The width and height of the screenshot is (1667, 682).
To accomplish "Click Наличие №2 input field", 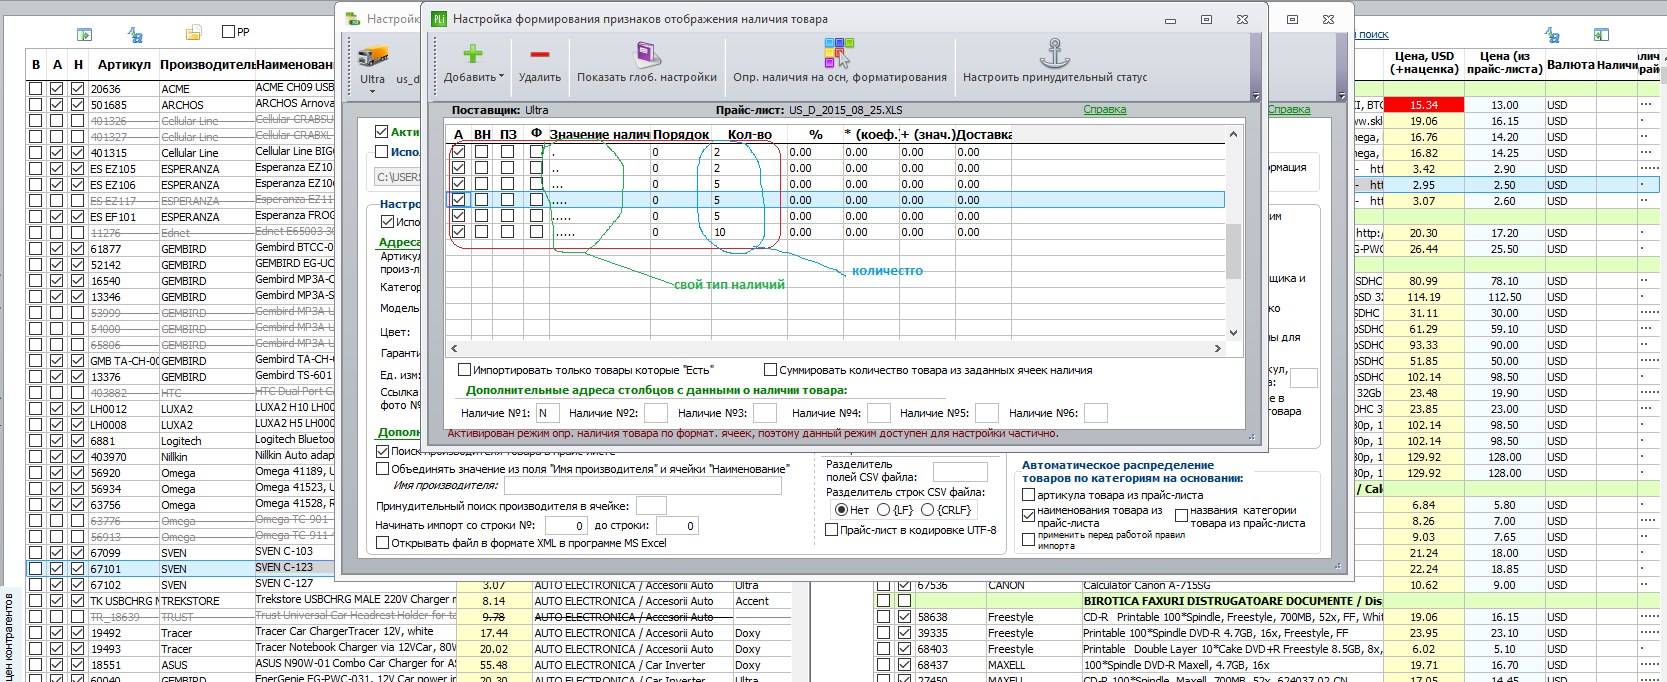I will [x=656, y=413].
